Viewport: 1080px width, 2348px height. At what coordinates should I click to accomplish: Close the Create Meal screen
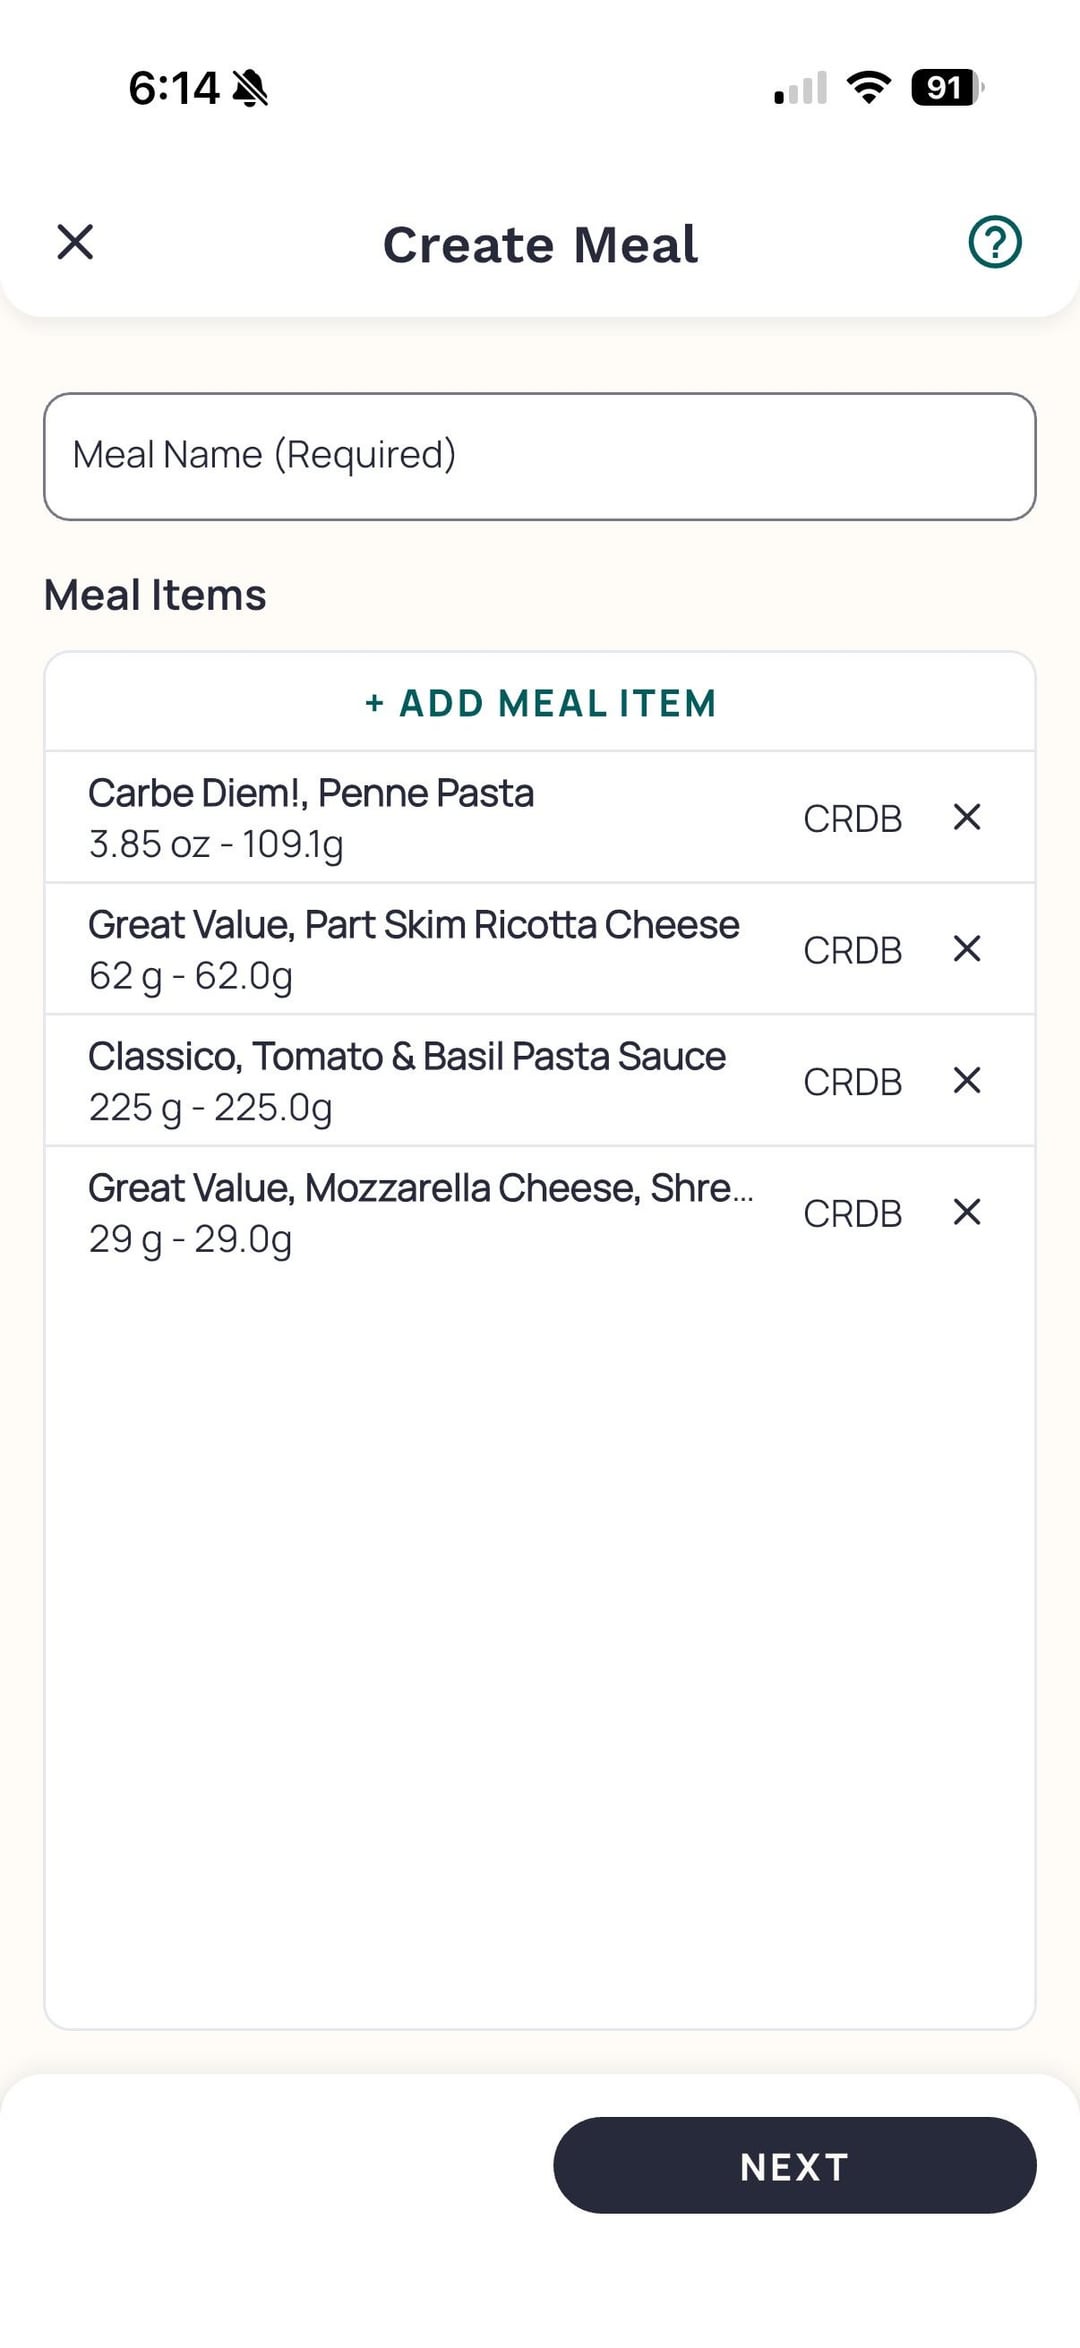click(75, 242)
